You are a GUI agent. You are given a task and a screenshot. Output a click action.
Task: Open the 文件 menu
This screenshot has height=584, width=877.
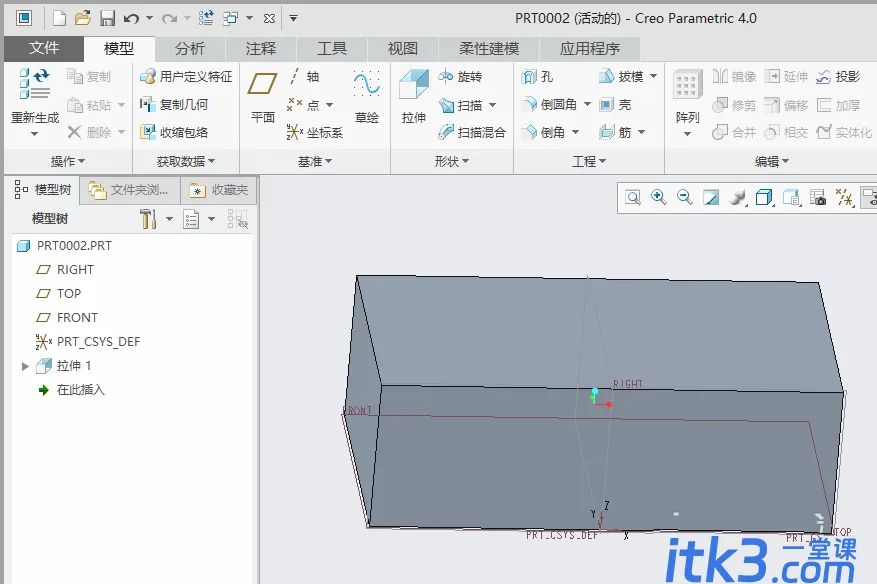tap(44, 49)
